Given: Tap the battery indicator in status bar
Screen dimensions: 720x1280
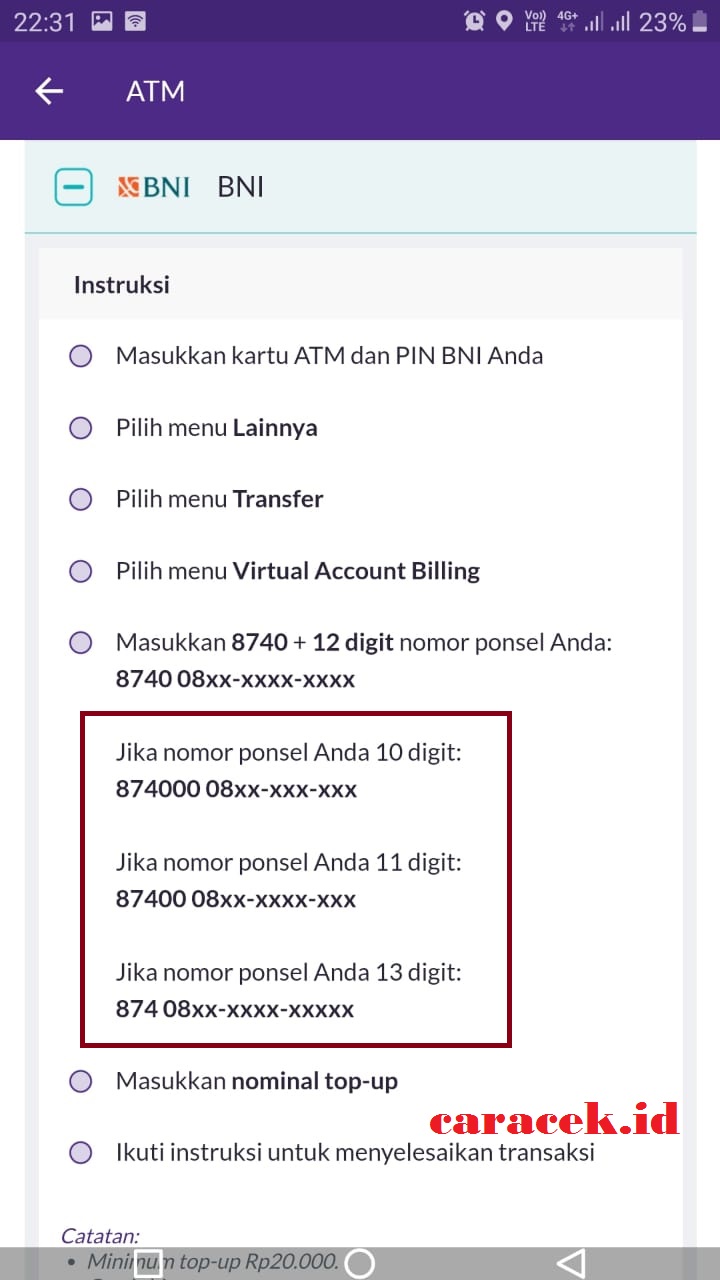Looking at the screenshot, I should [x=703, y=21].
